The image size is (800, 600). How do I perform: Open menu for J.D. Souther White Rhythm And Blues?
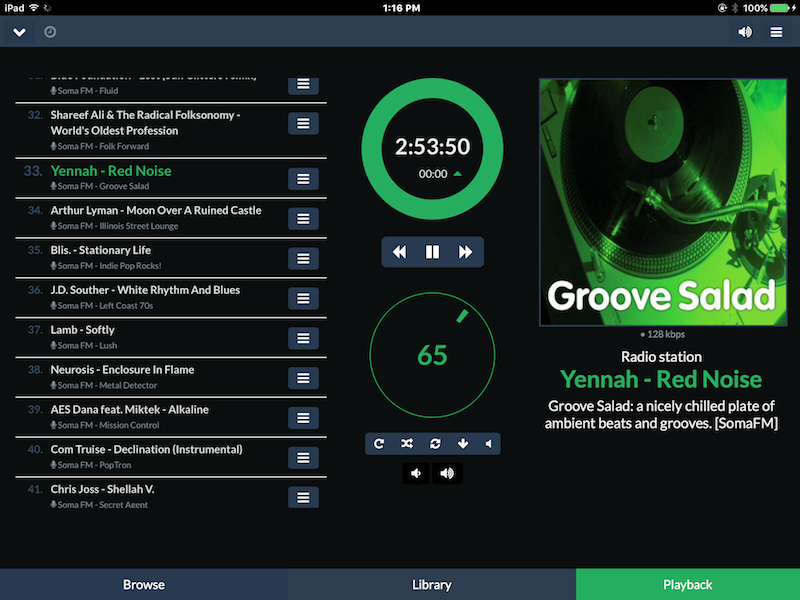pyautogui.click(x=303, y=298)
